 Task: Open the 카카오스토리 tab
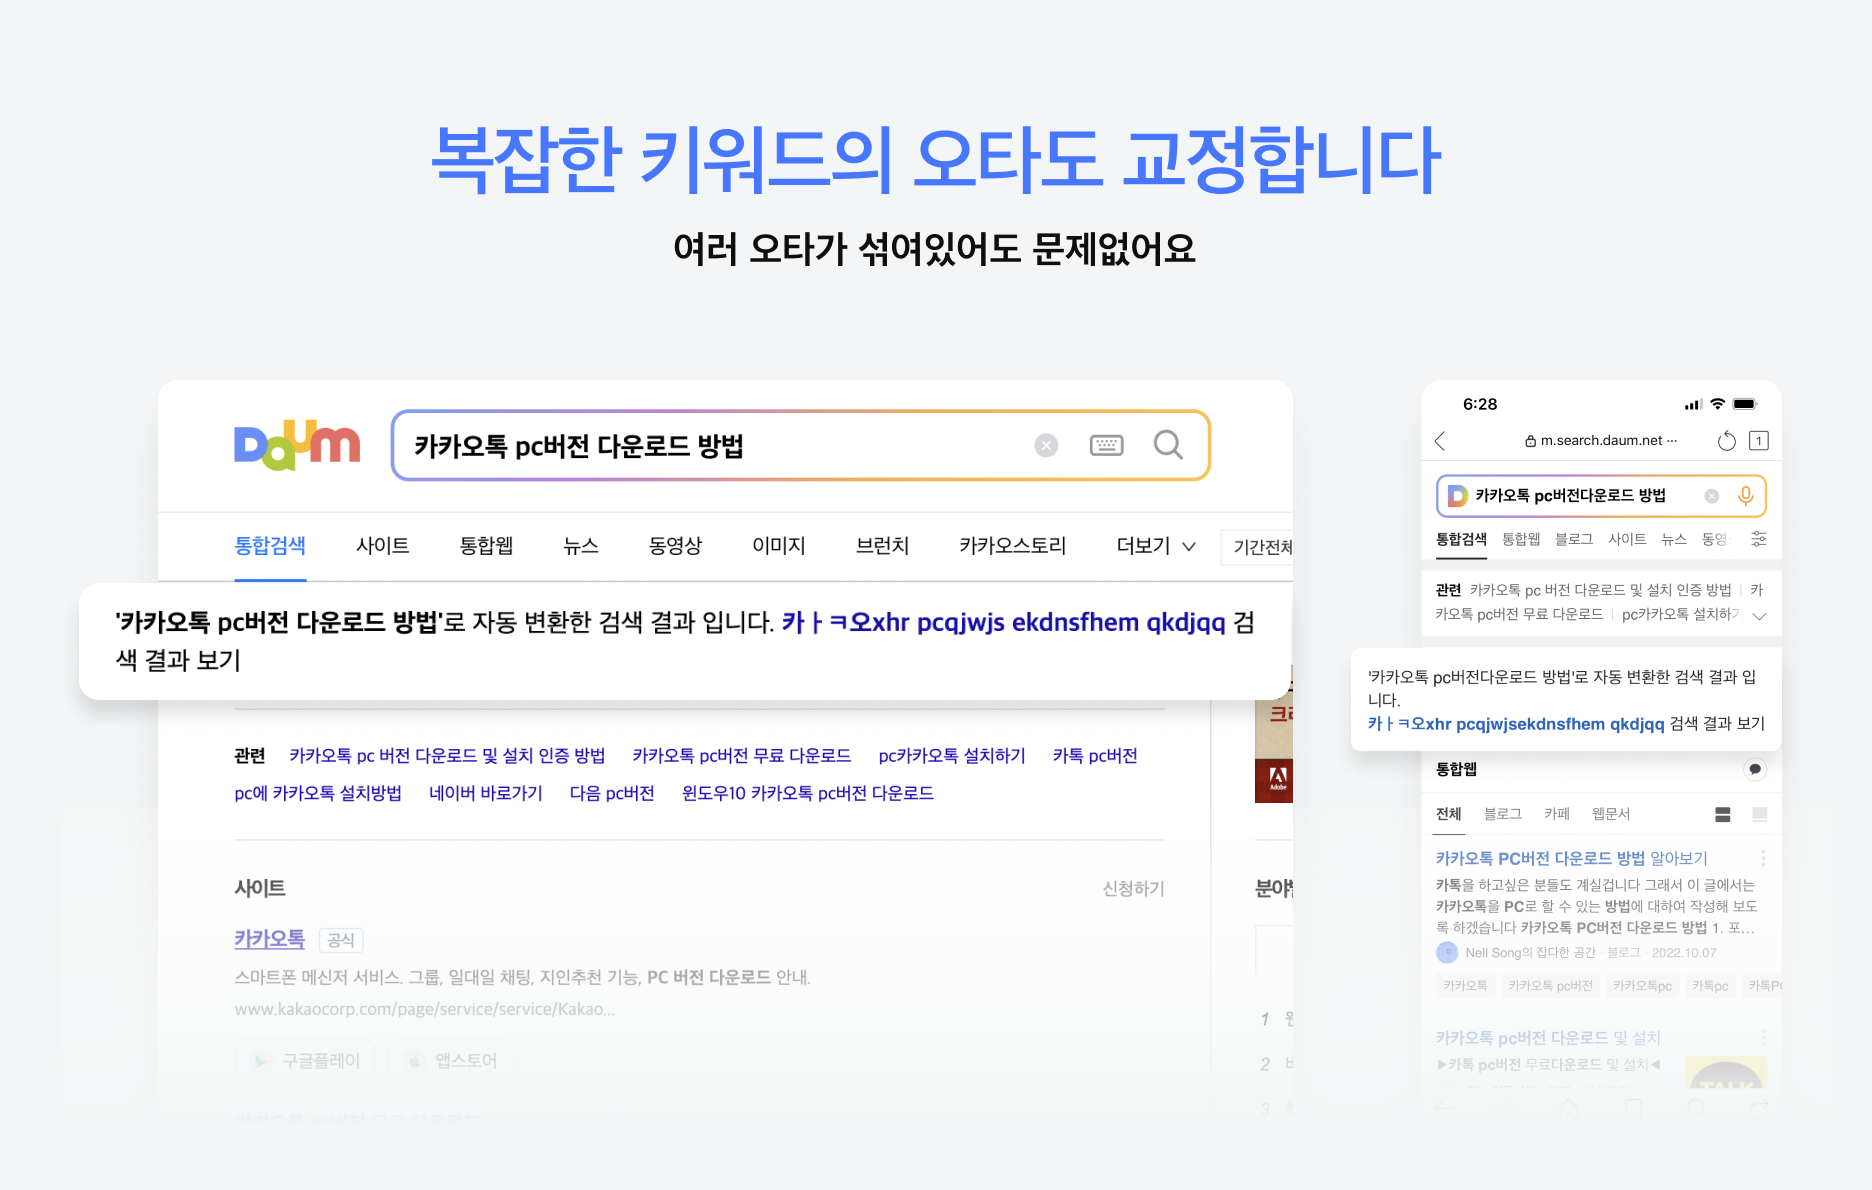[1013, 546]
